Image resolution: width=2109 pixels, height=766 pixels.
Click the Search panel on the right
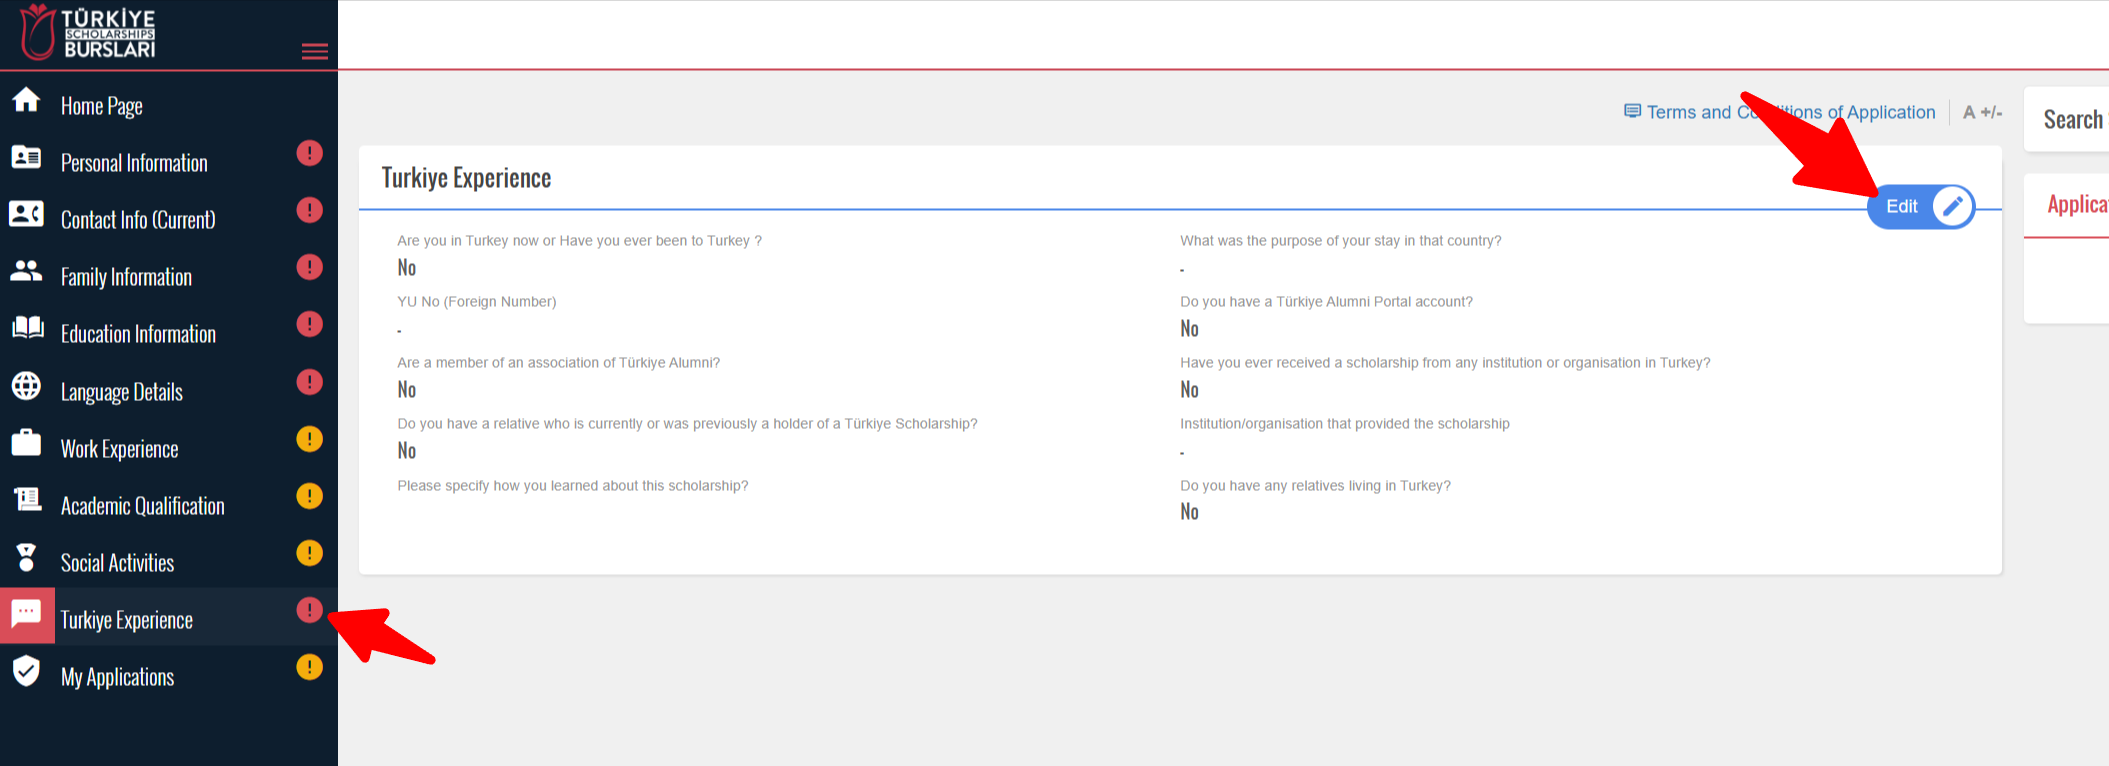(x=2071, y=120)
